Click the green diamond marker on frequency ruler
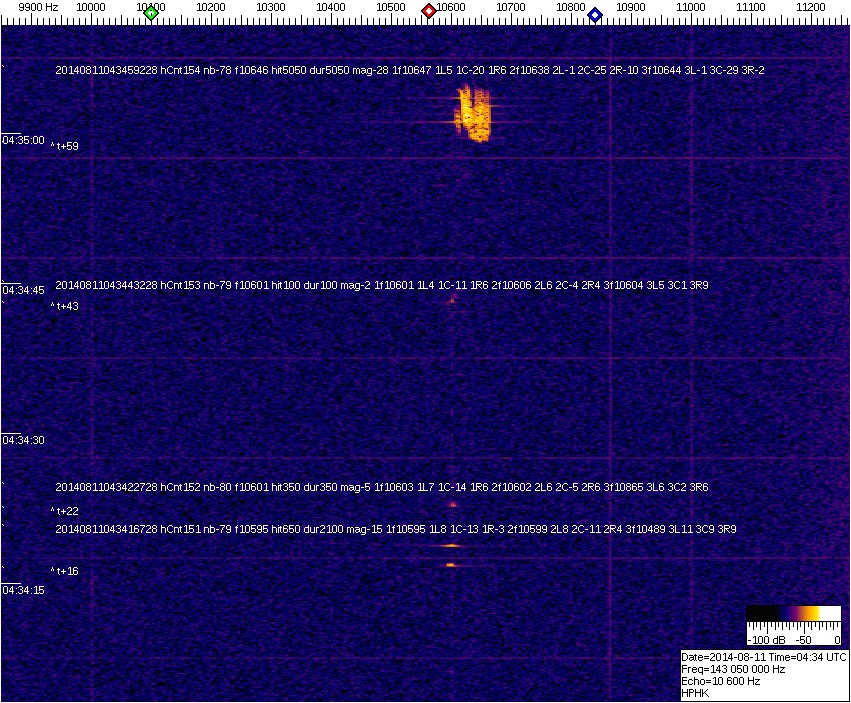The image size is (851, 703). click(x=151, y=12)
